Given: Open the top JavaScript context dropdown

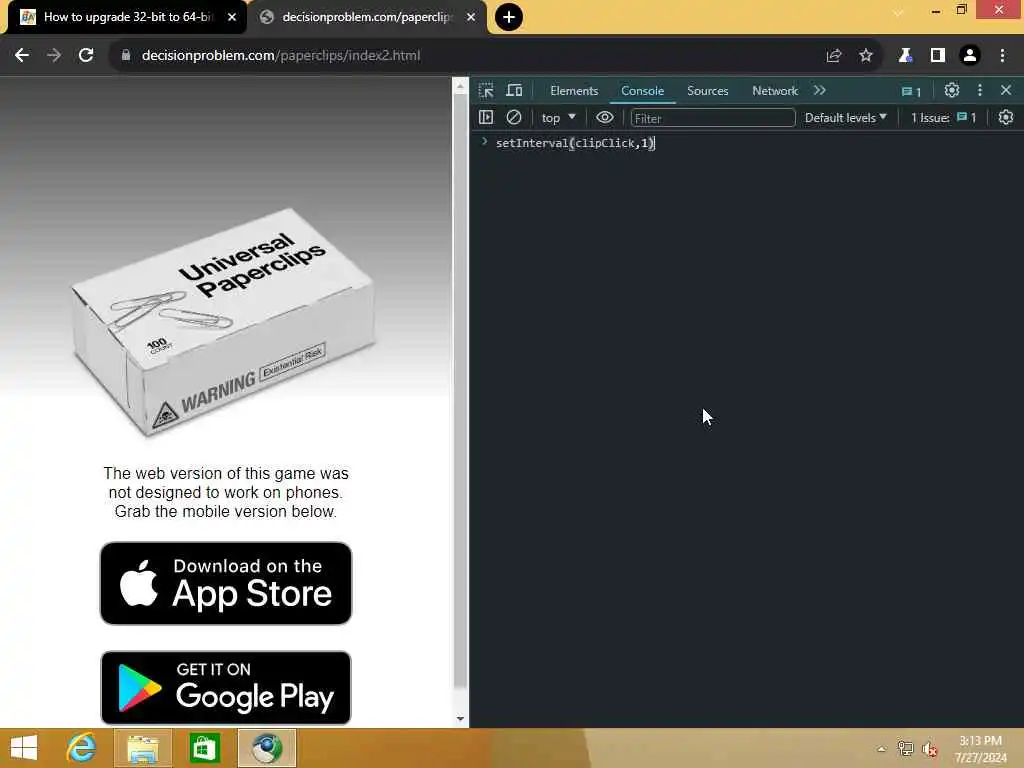Looking at the screenshot, I should coord(558,118).
